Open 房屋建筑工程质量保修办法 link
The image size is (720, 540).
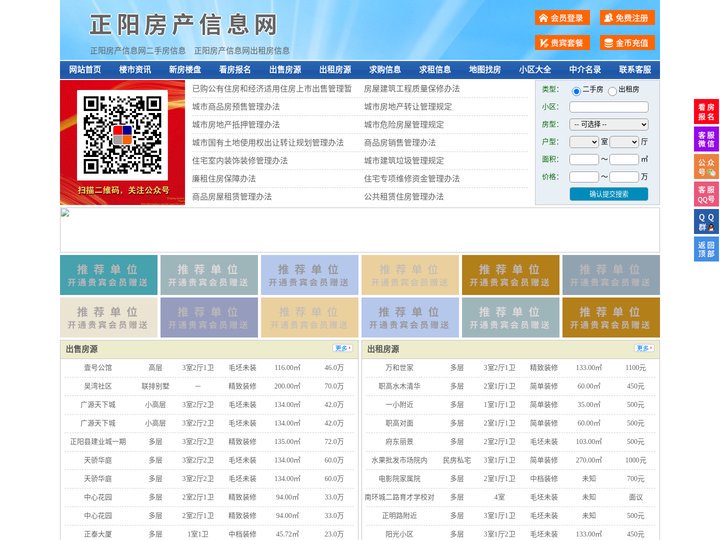click(412, 89)
